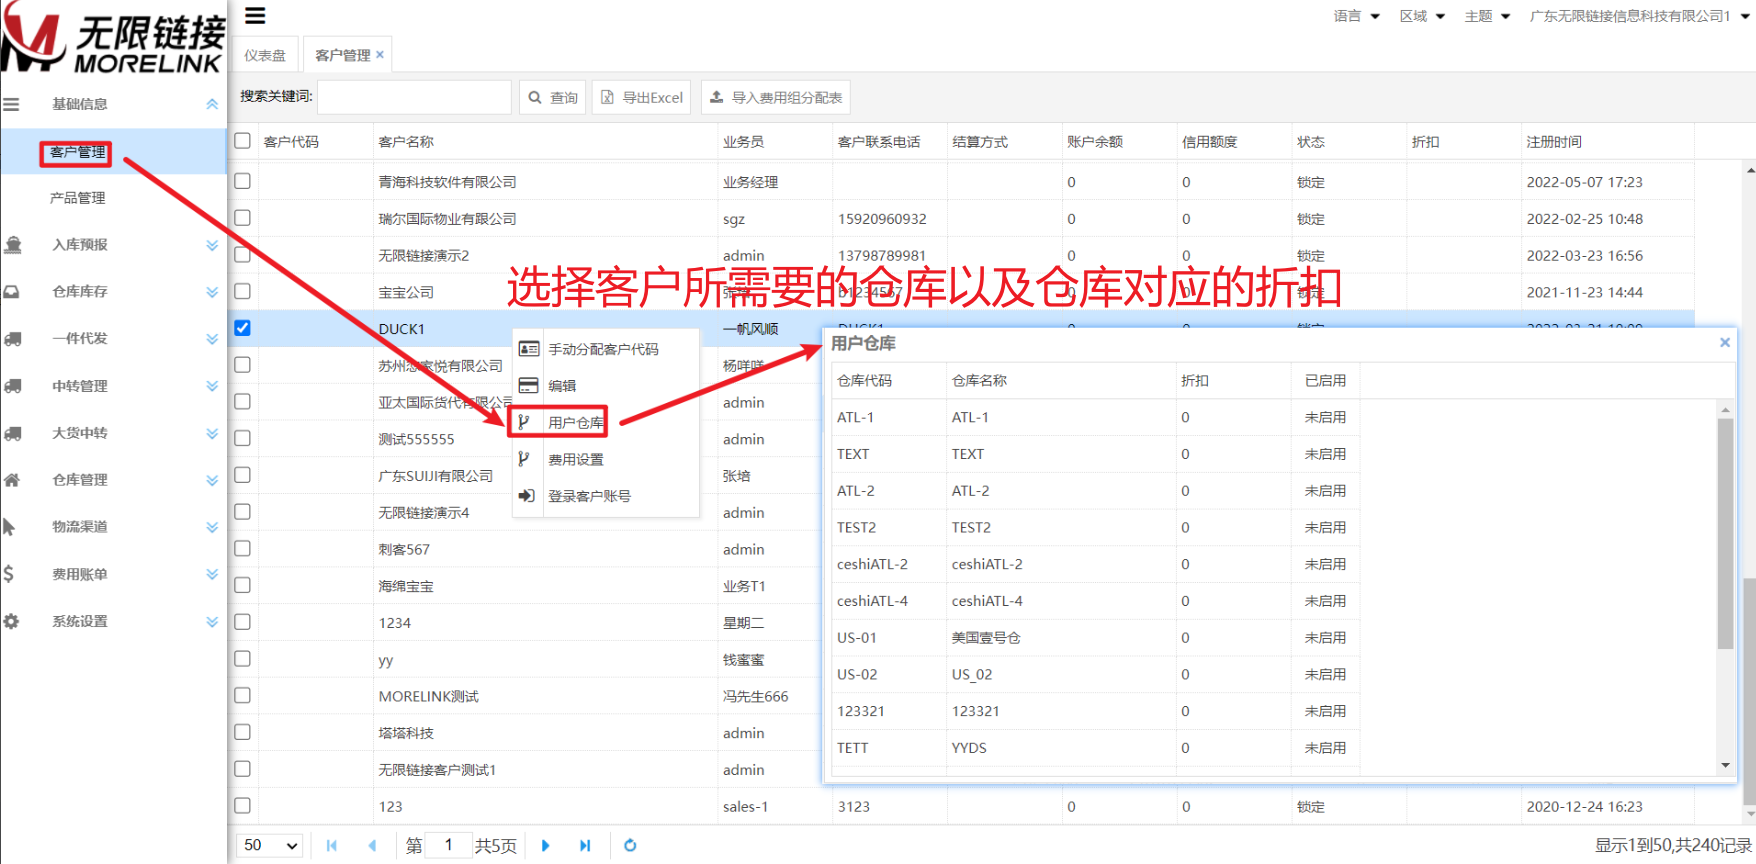Open the page size 50 dropdown
Screen dimensions: 1756x864
[271, 845]
